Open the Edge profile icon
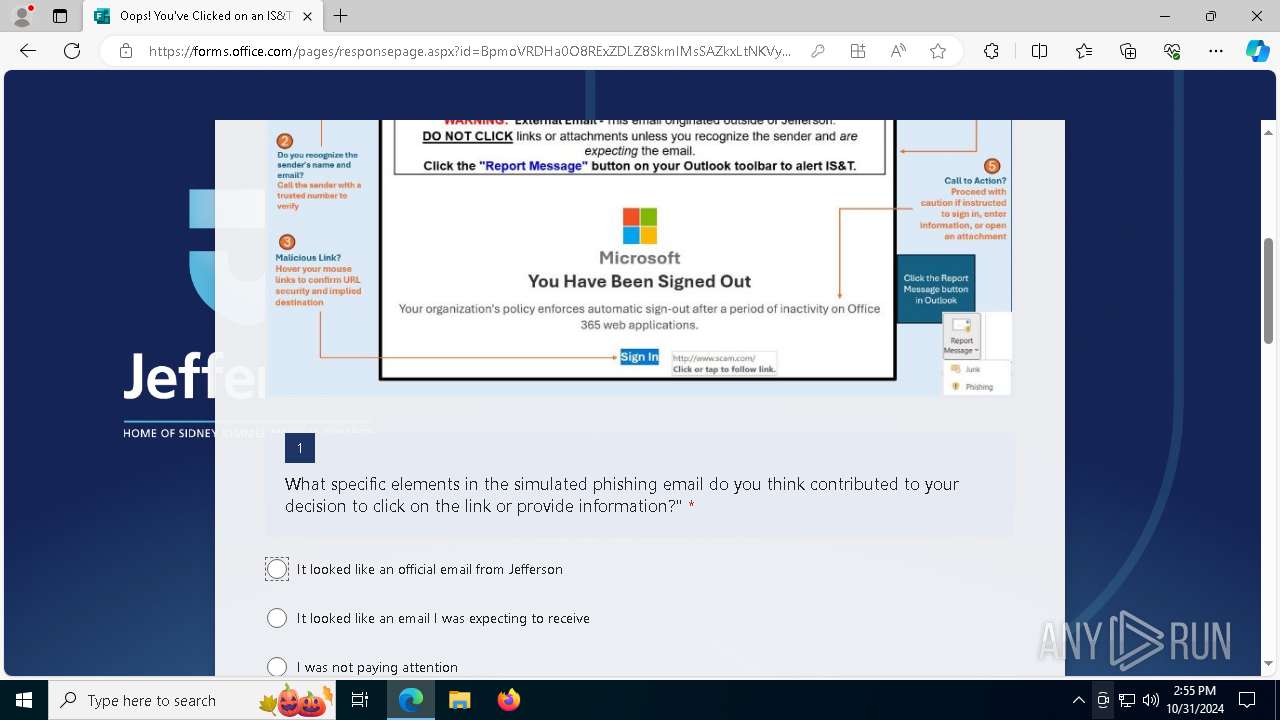1280x720 pixels. pos(22,16)
